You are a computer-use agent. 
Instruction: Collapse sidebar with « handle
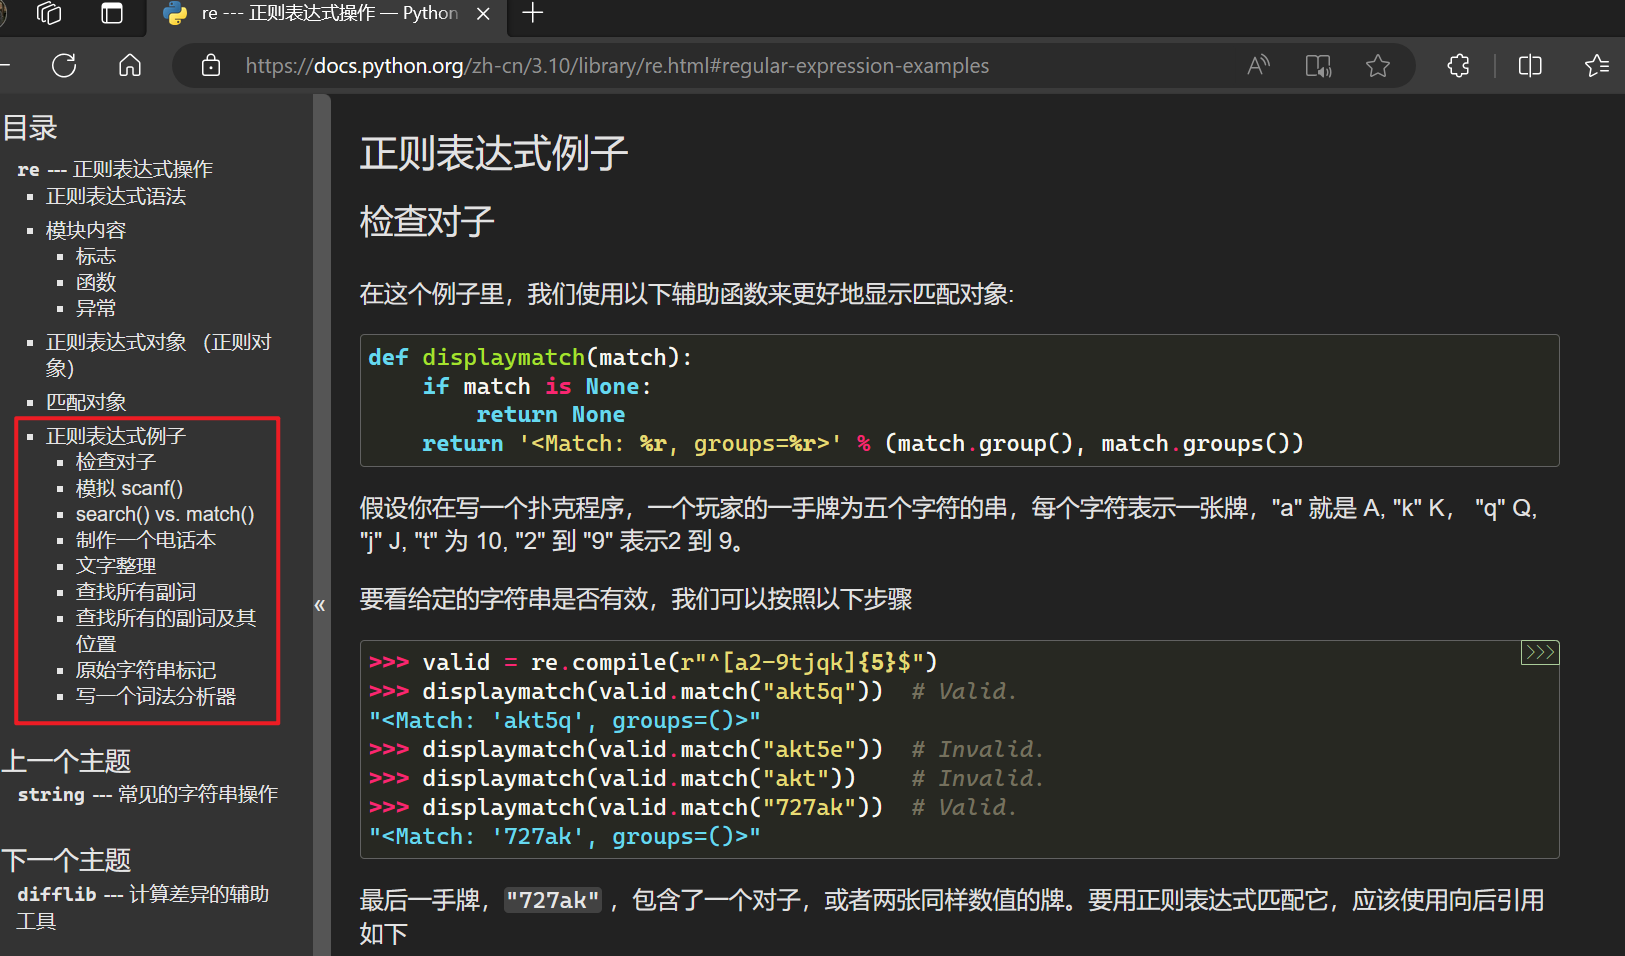point(320,605)
